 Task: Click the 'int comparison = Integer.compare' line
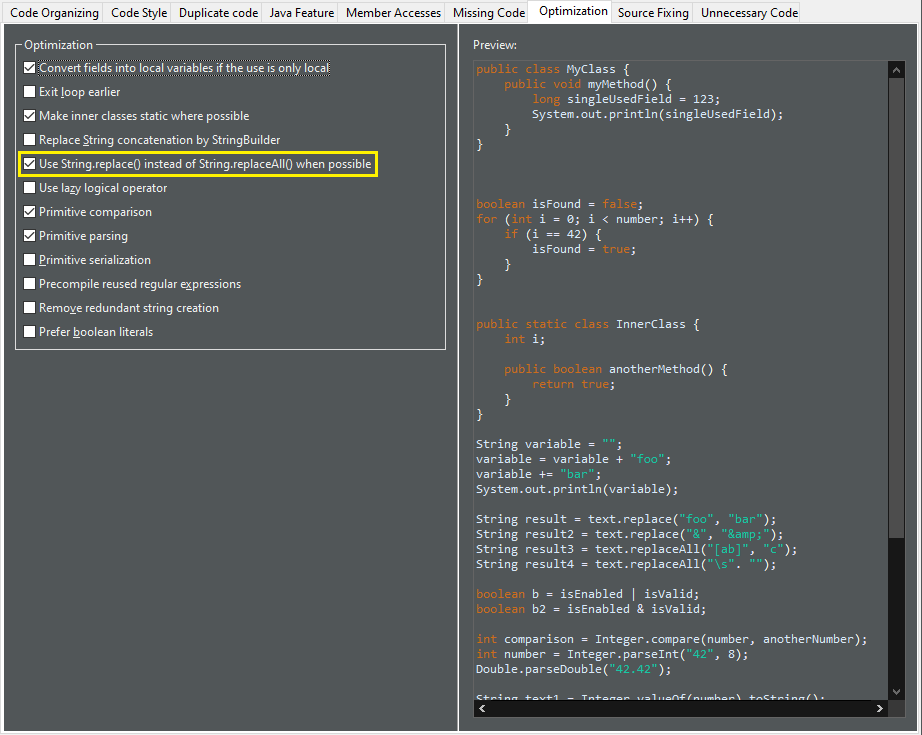pos(672,639)
